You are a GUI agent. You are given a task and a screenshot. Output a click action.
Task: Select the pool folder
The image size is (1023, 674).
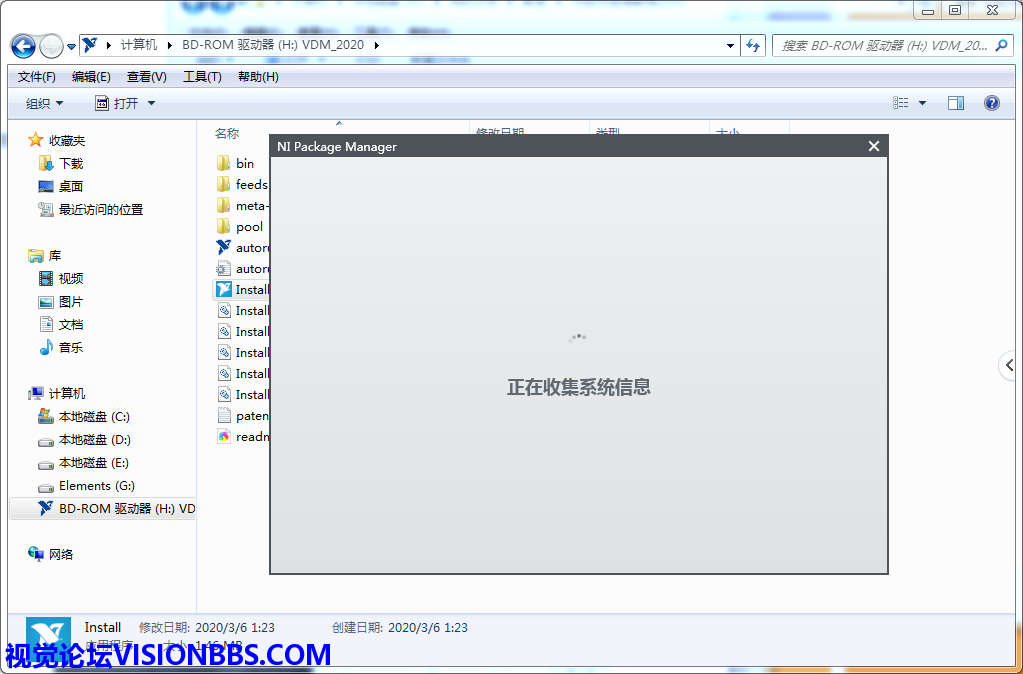tap(249, 226)
